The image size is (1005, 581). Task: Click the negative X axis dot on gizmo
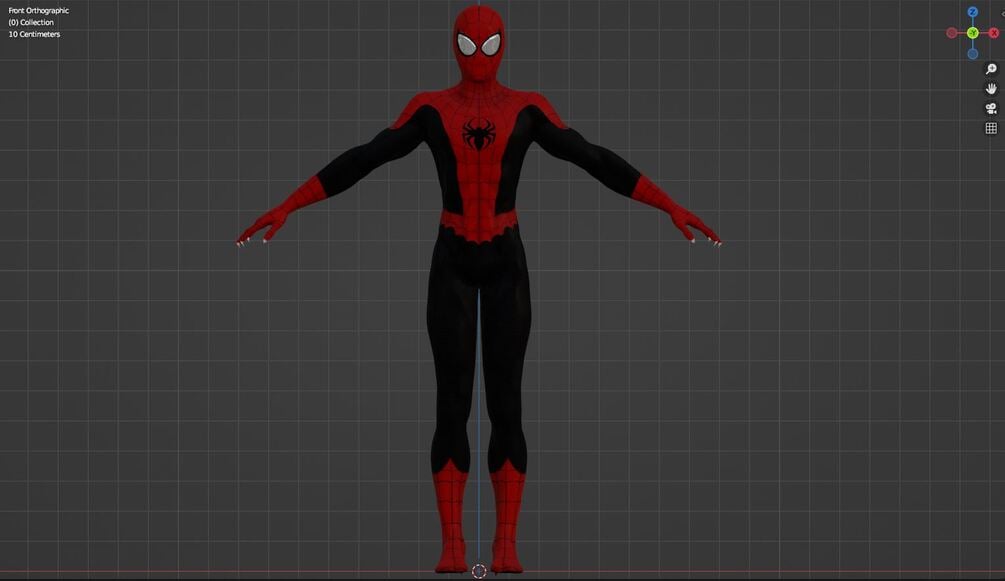click(952, 33)
